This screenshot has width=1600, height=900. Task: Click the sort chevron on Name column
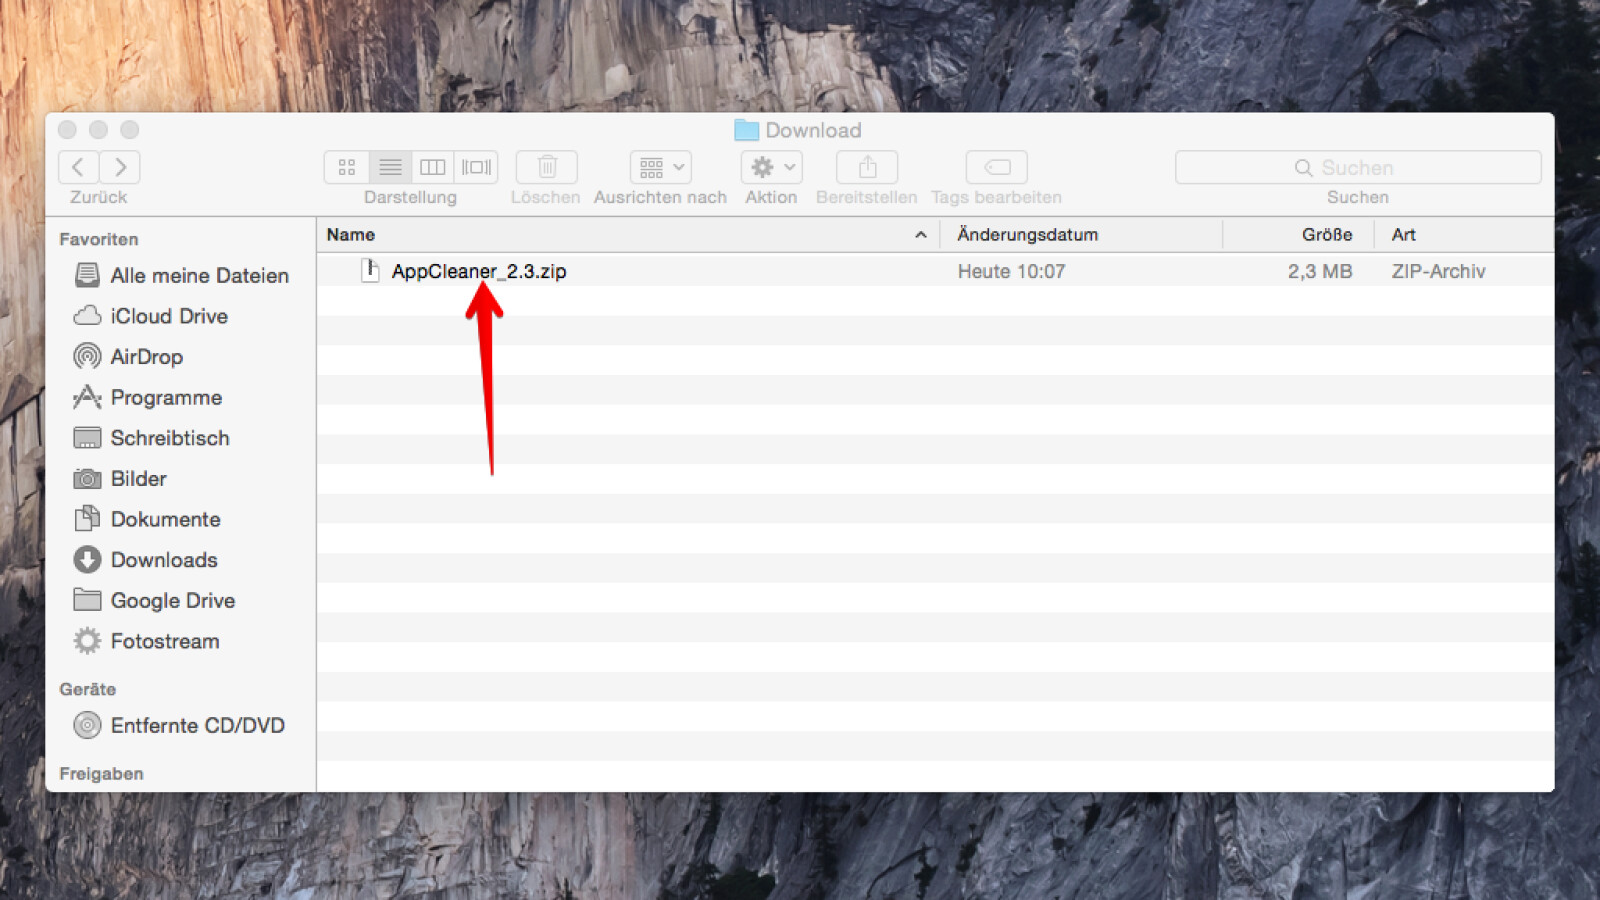coord(921,235)
